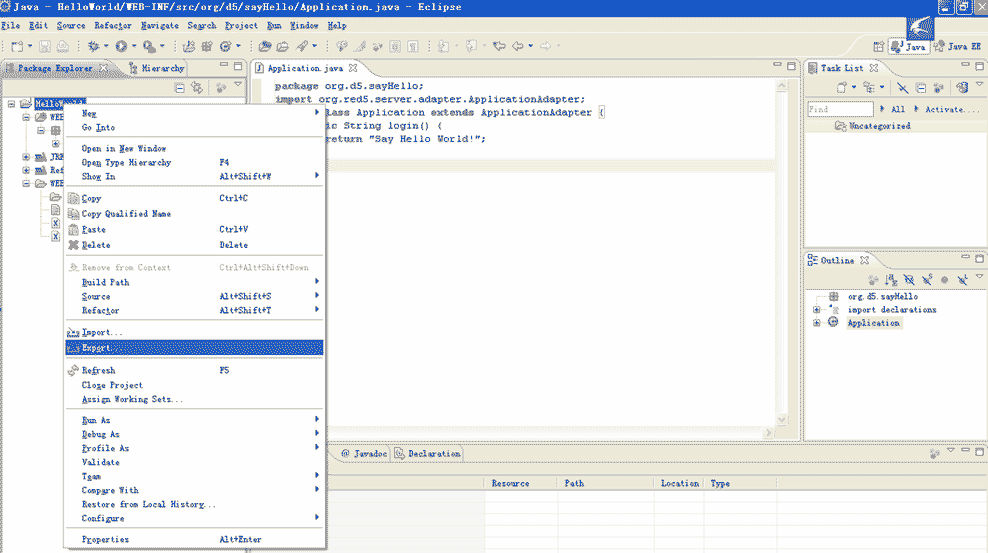The image size is (988, 553).
Task: Collapse All in Package Explorer toolbar
Action: tap(180, 88)
